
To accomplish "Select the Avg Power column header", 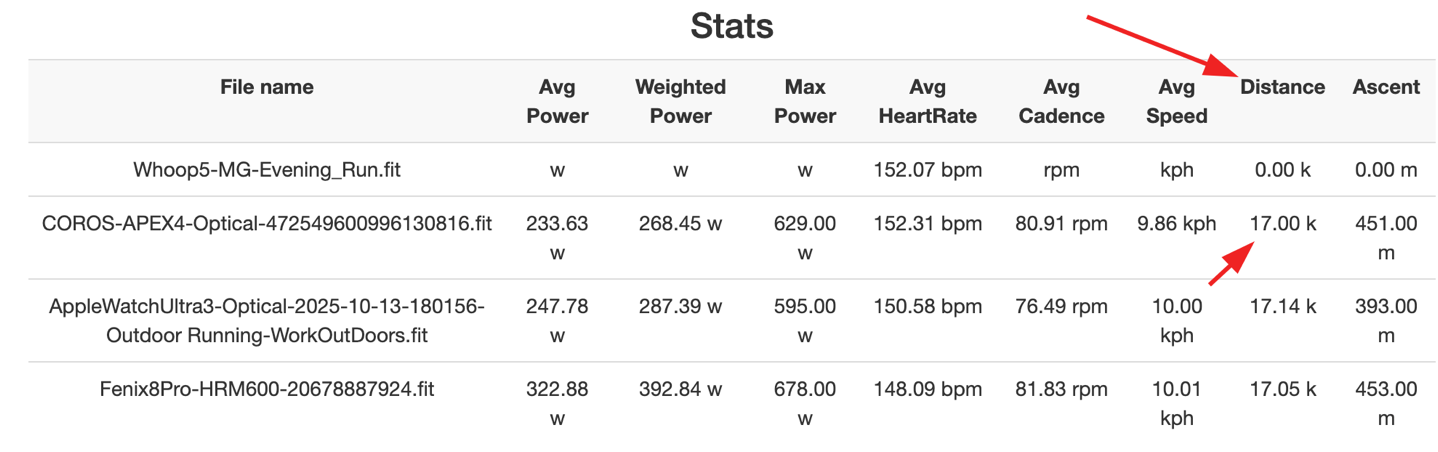I will click(557, 101).
